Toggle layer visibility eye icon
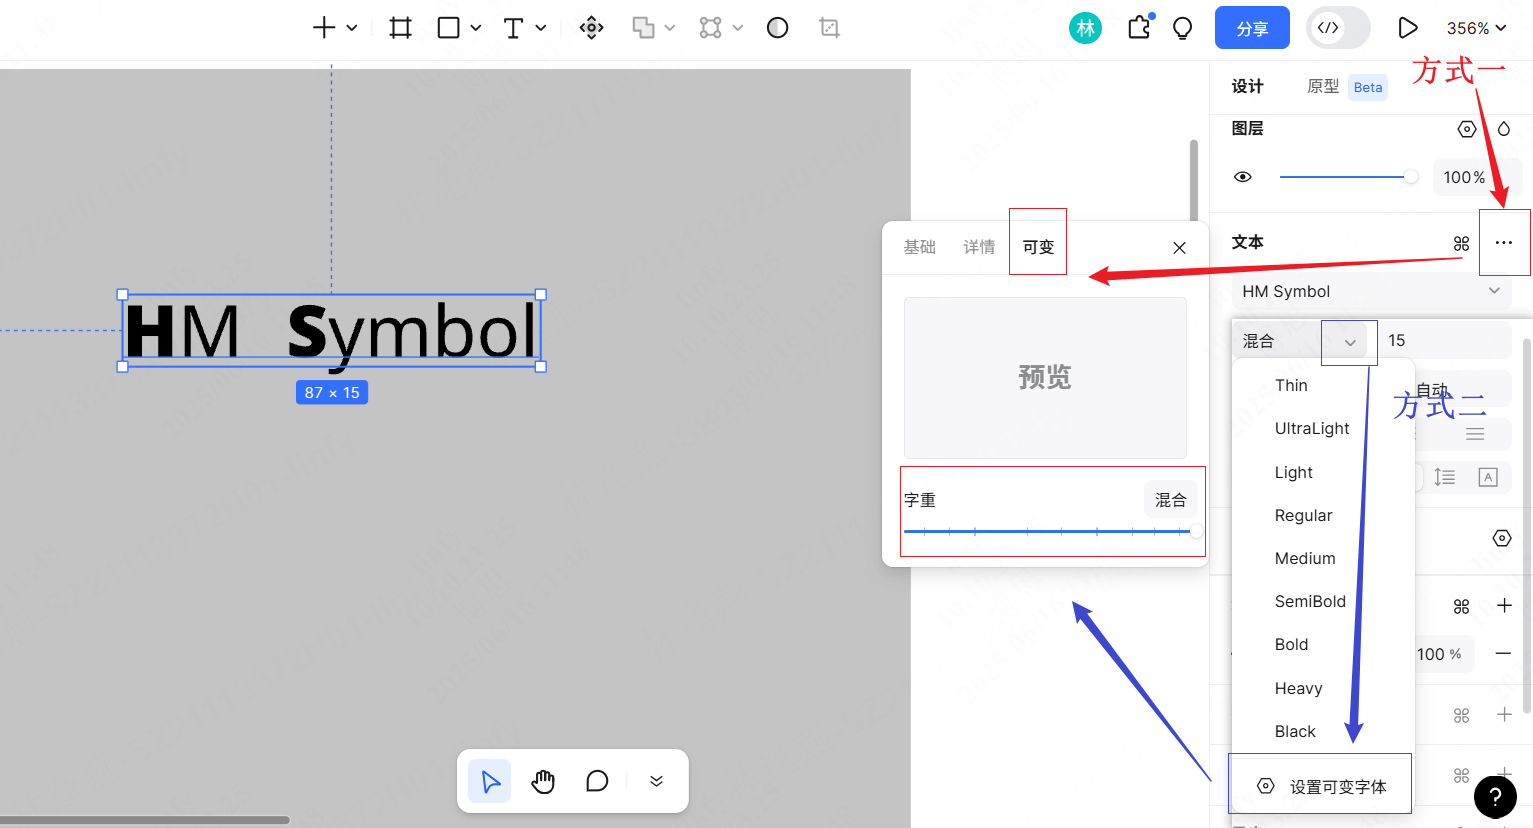 pyautogui.click(x=1243, y=177)
